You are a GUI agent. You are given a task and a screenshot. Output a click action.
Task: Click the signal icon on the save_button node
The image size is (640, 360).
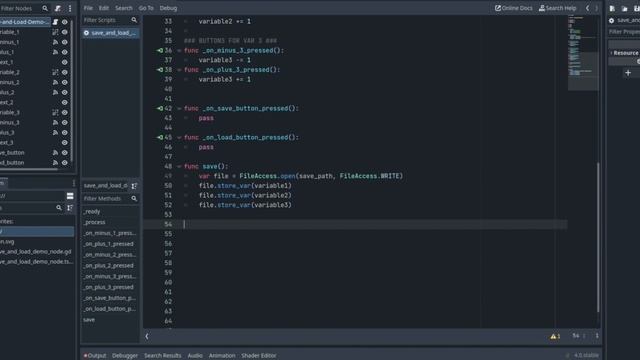pos(55,153)
